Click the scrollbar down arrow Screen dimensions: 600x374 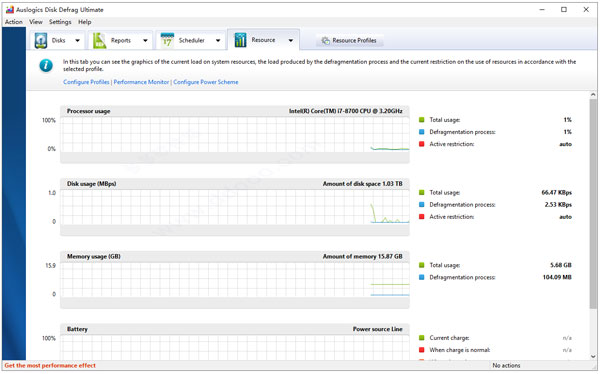click(x=593, y=356)
